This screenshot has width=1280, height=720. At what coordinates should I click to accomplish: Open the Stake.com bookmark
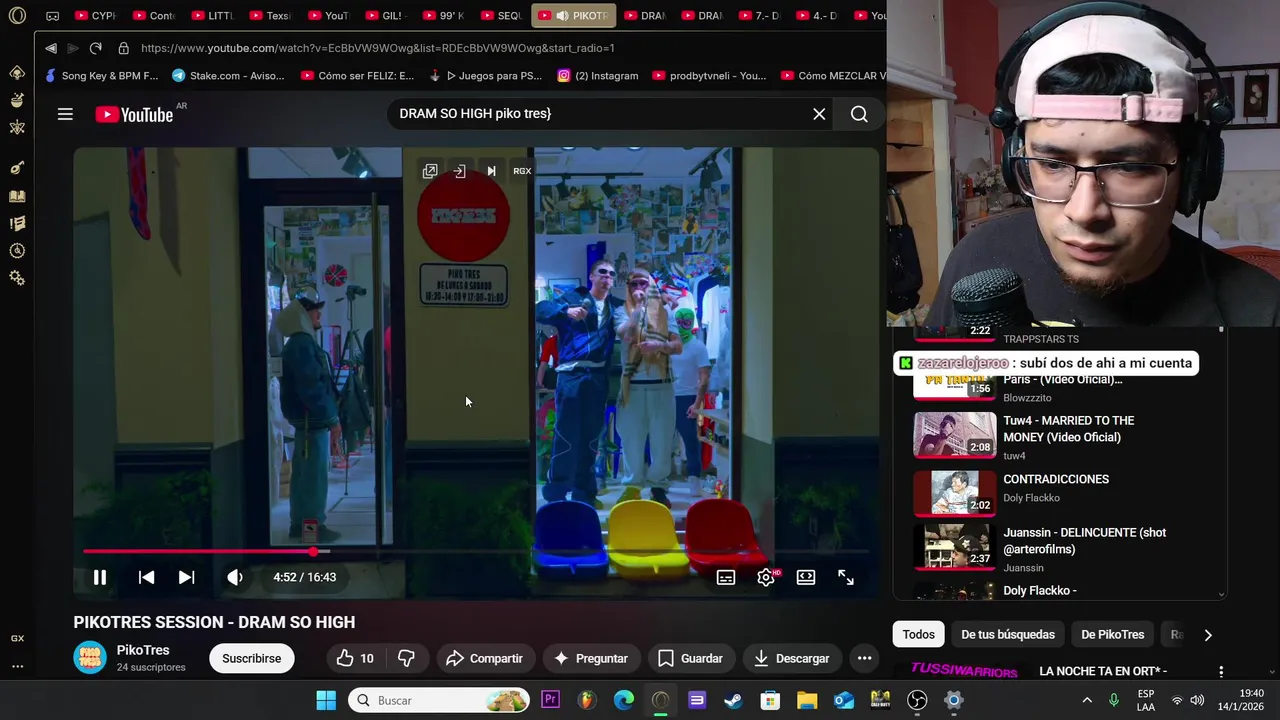(229, 75)
